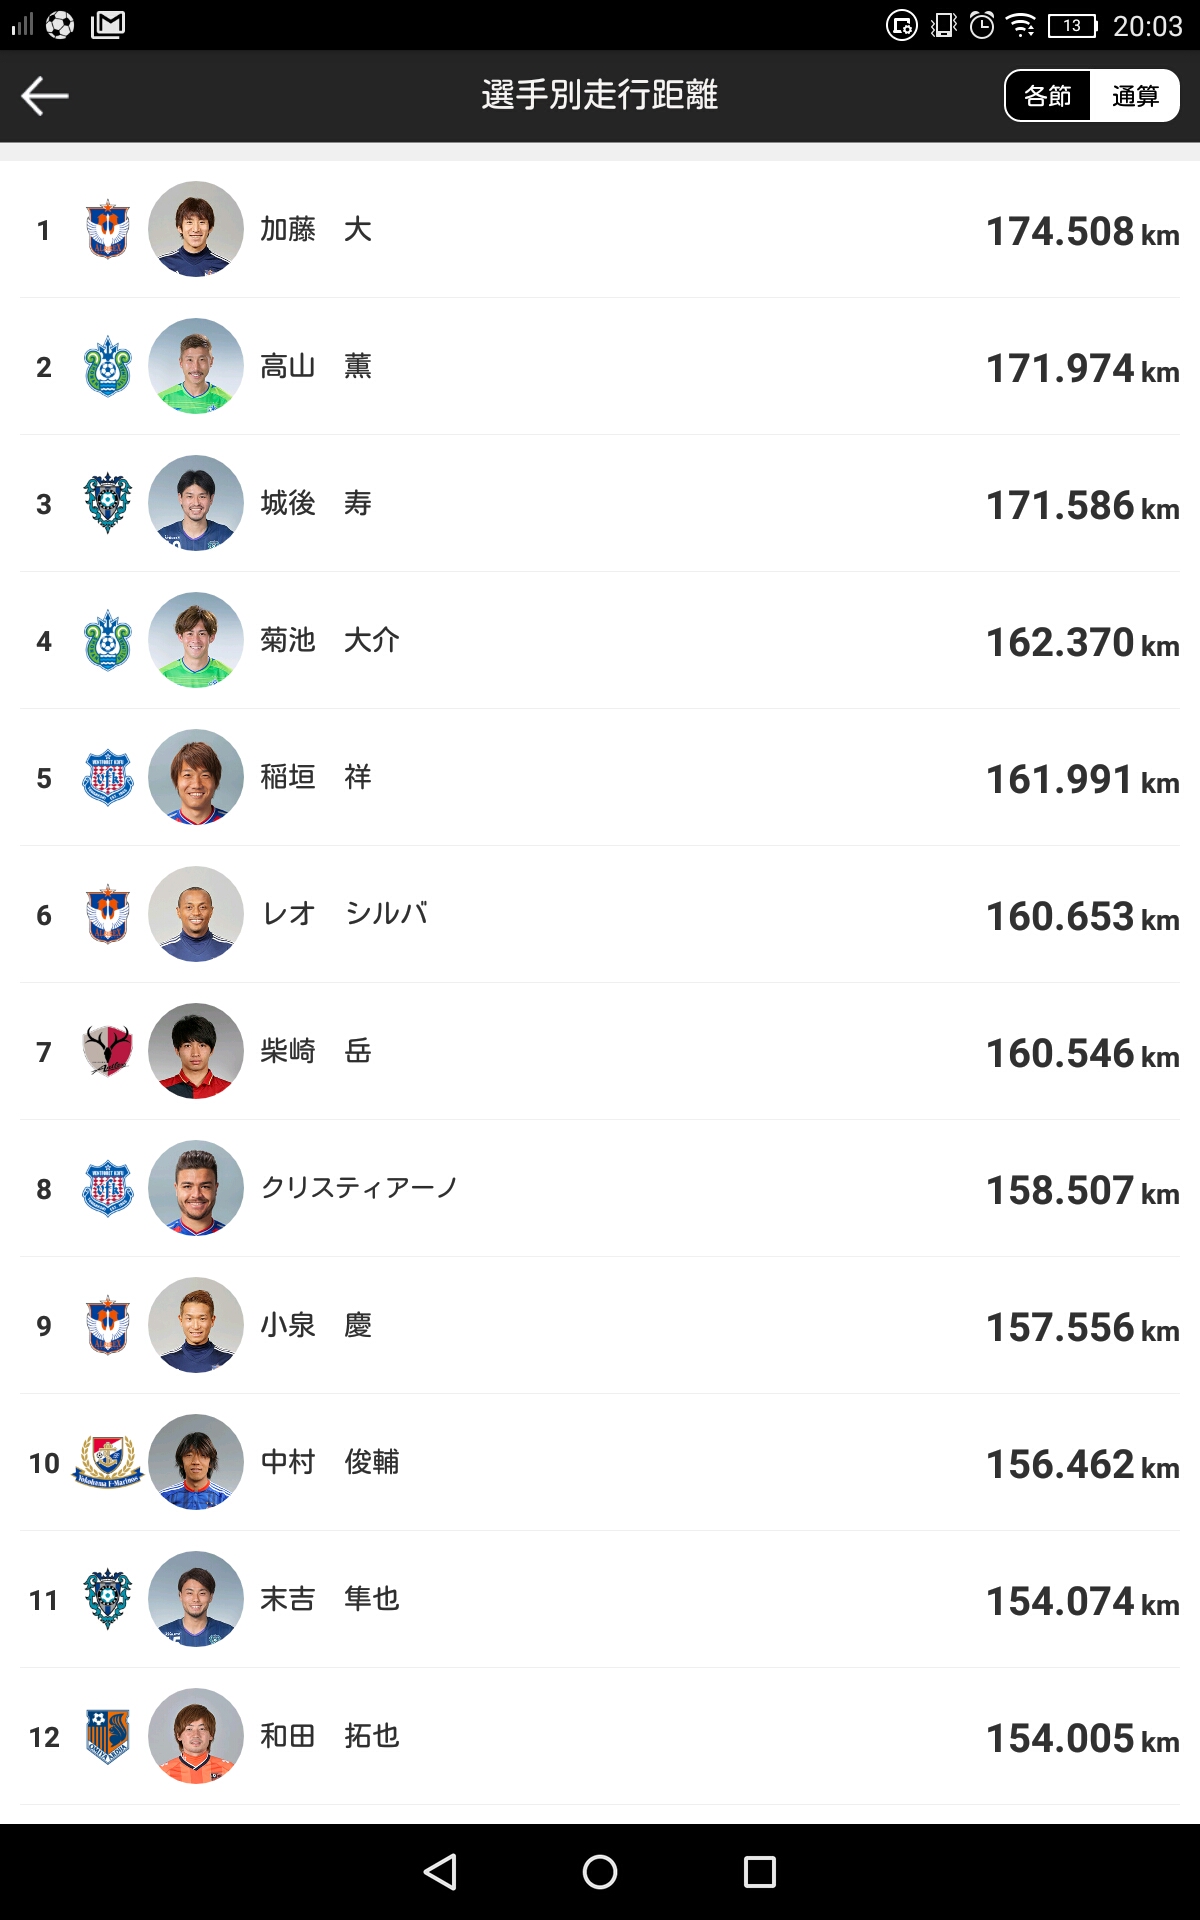1200x1920 pixels.
Task: Tap the 157.556 km distance for 小泉 慶
Action: 1082,1328
